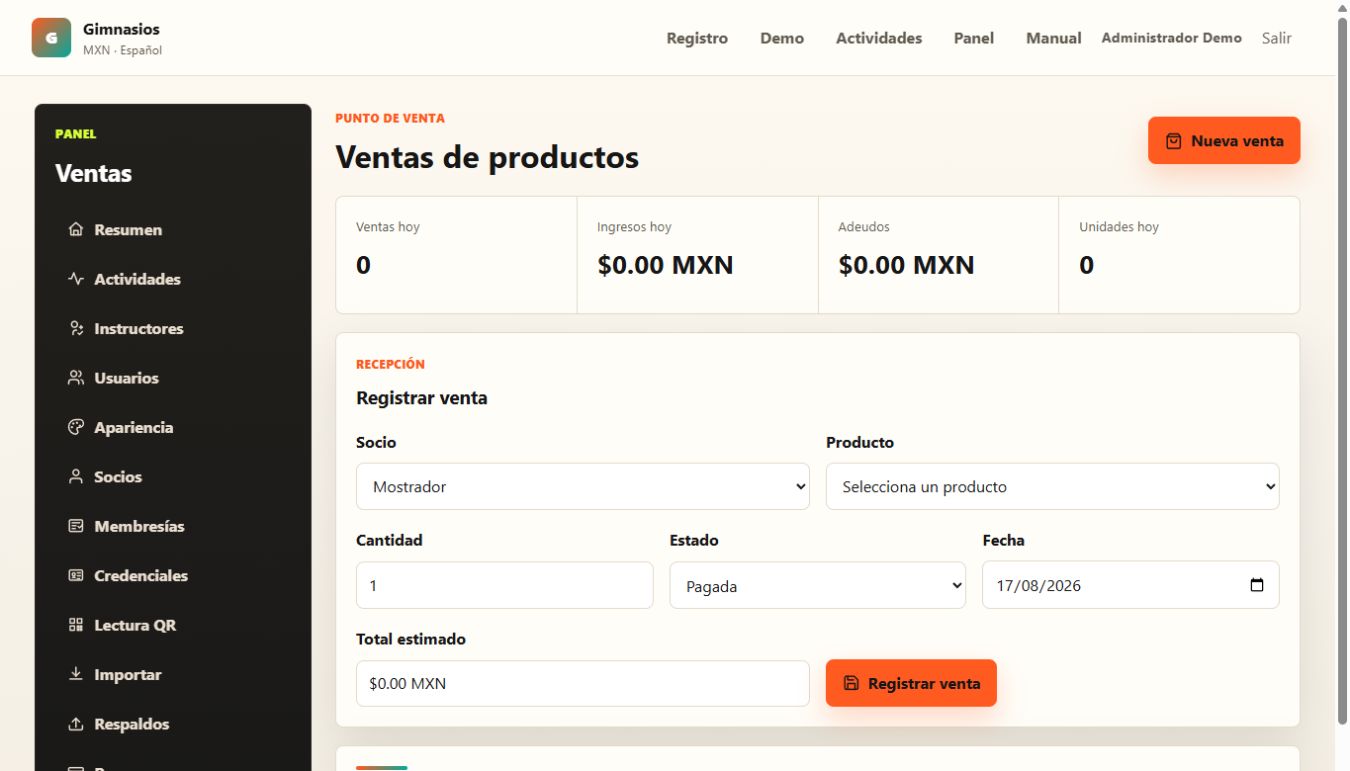Click the Instructores sidebar icon
Image resolution: width=1350 pixels, height=771 pixels.
point(76,328)
